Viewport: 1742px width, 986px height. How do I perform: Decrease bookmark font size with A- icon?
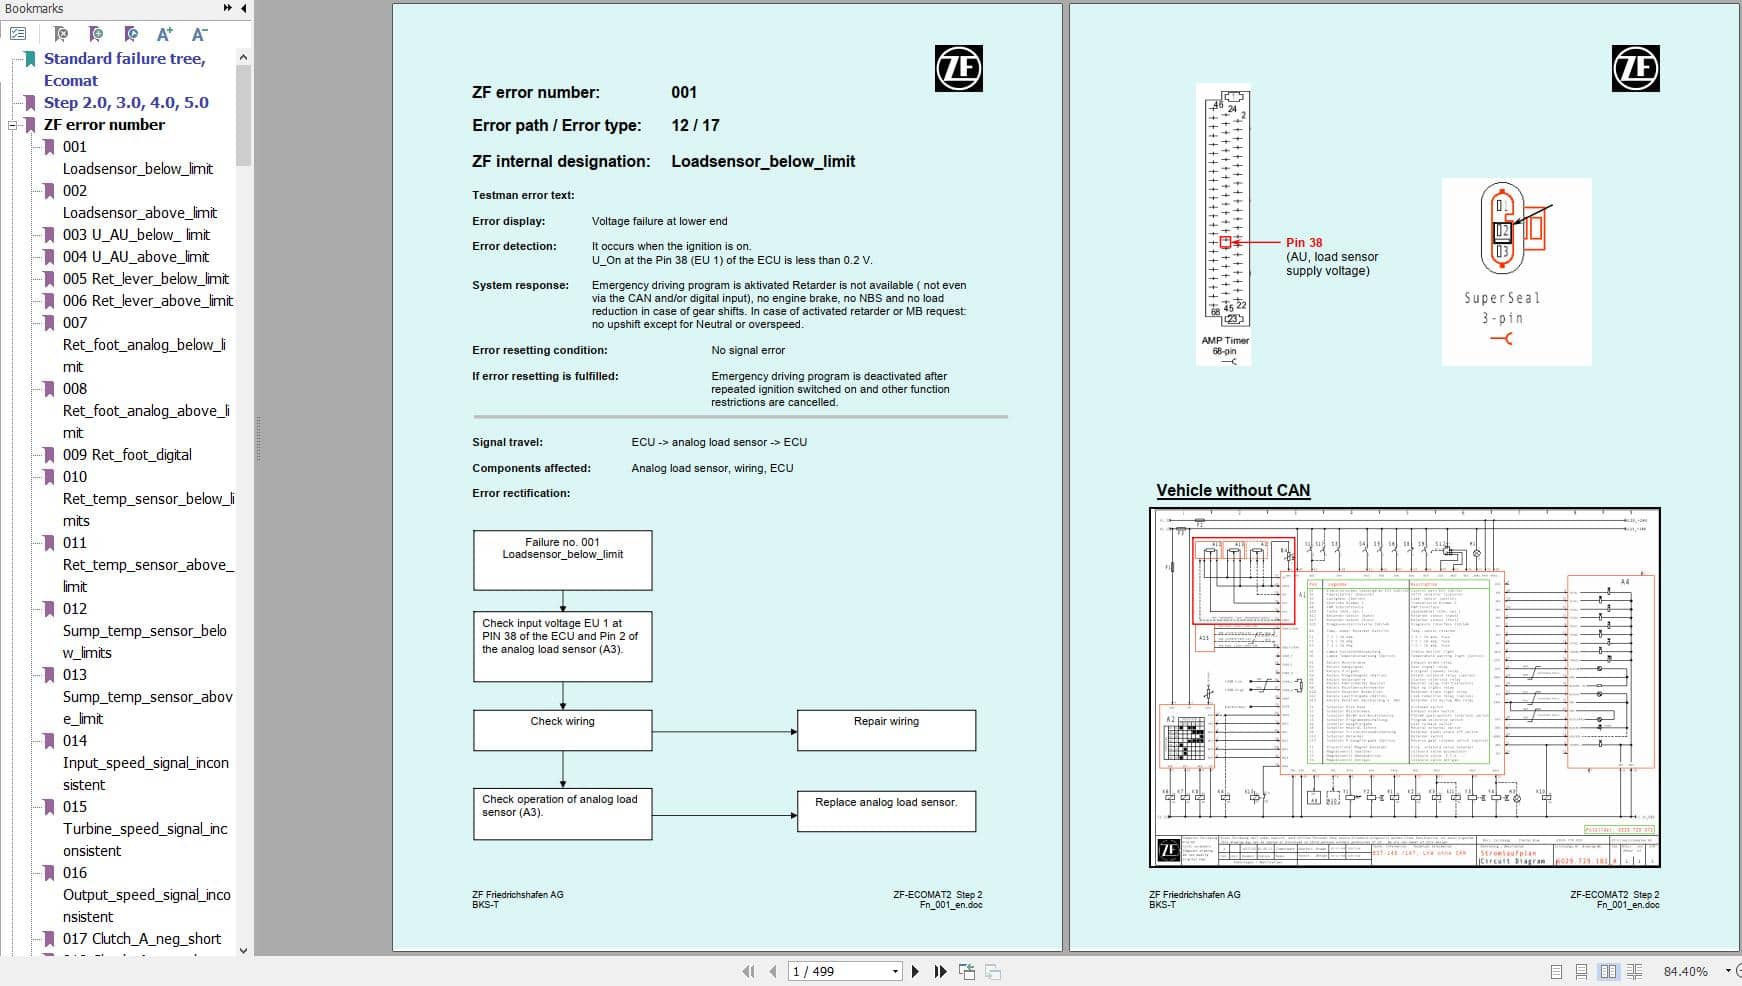point(199,34)
